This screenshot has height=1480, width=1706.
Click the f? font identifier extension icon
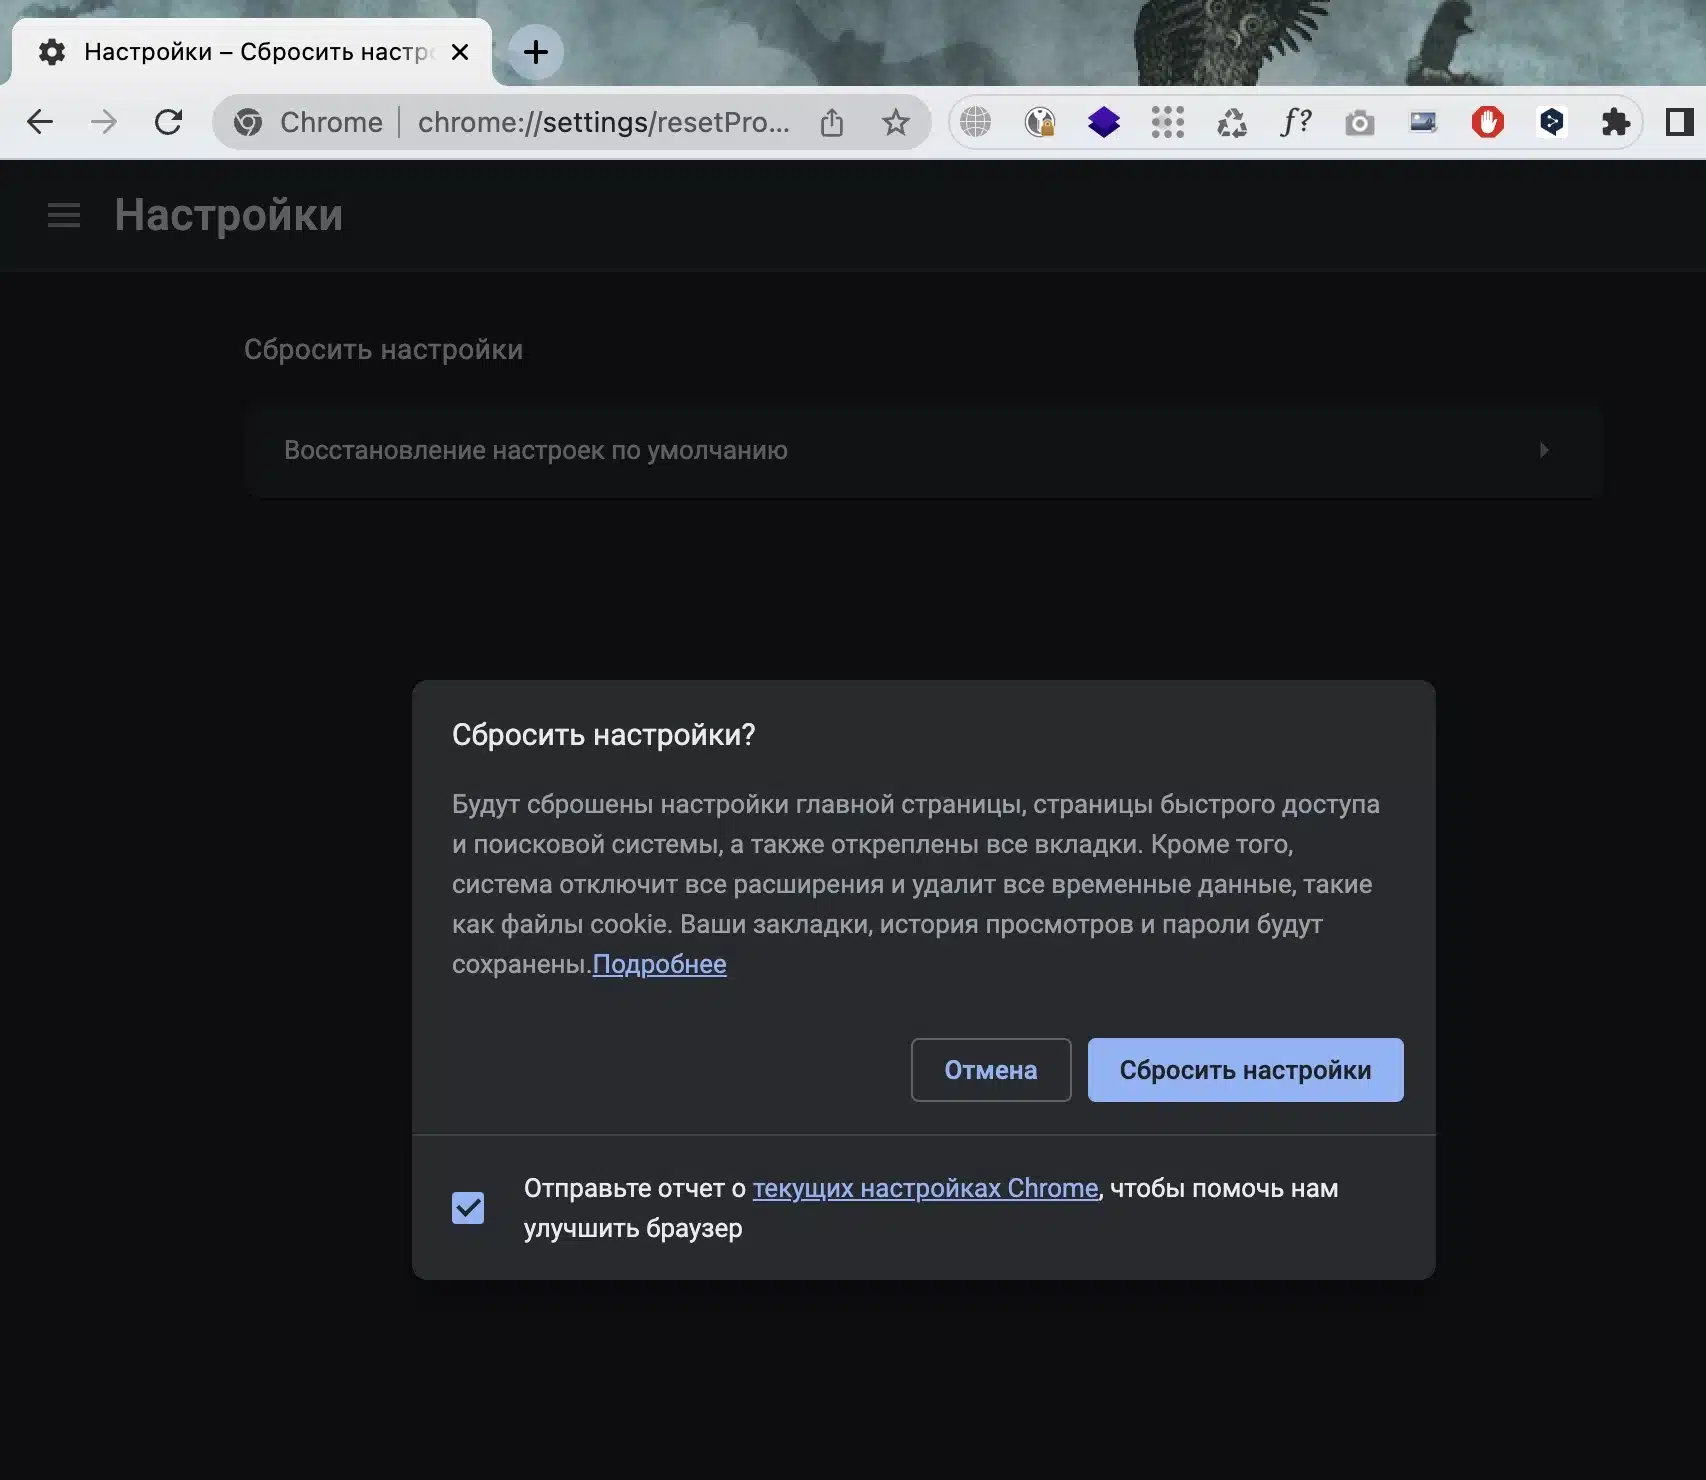(x=1294, y=122)
